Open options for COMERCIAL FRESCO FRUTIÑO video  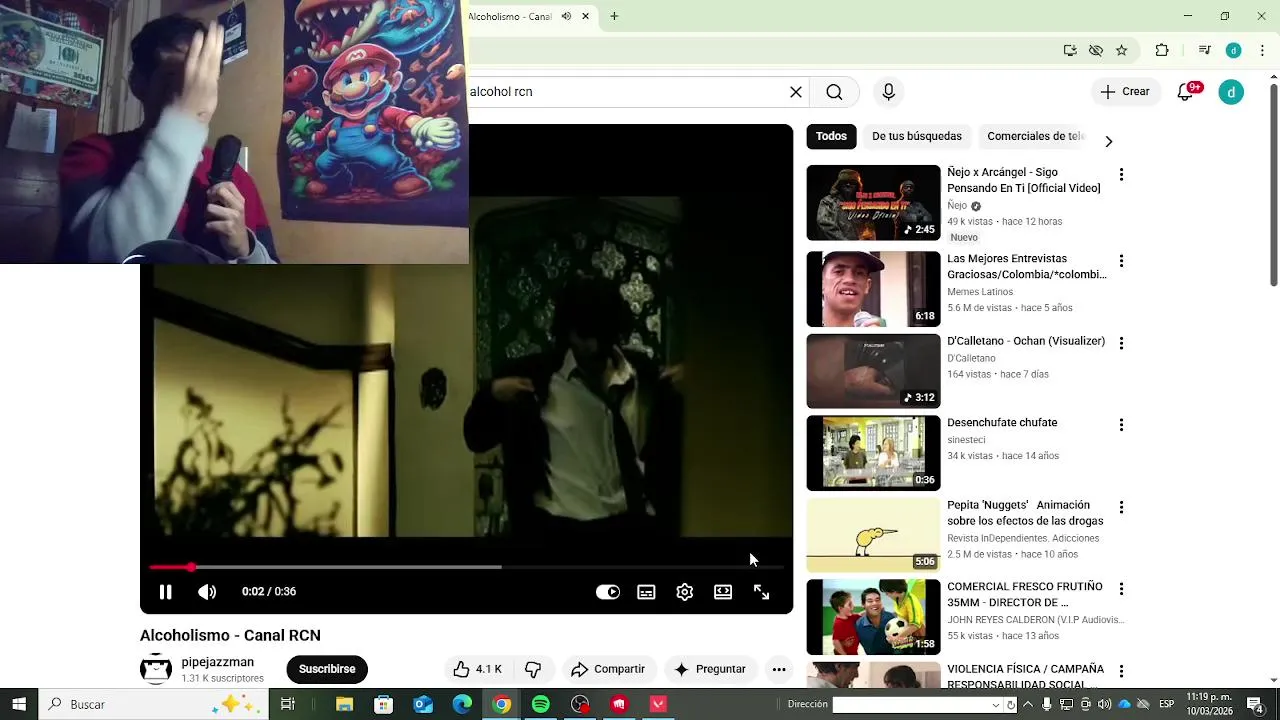(1121, 589)
